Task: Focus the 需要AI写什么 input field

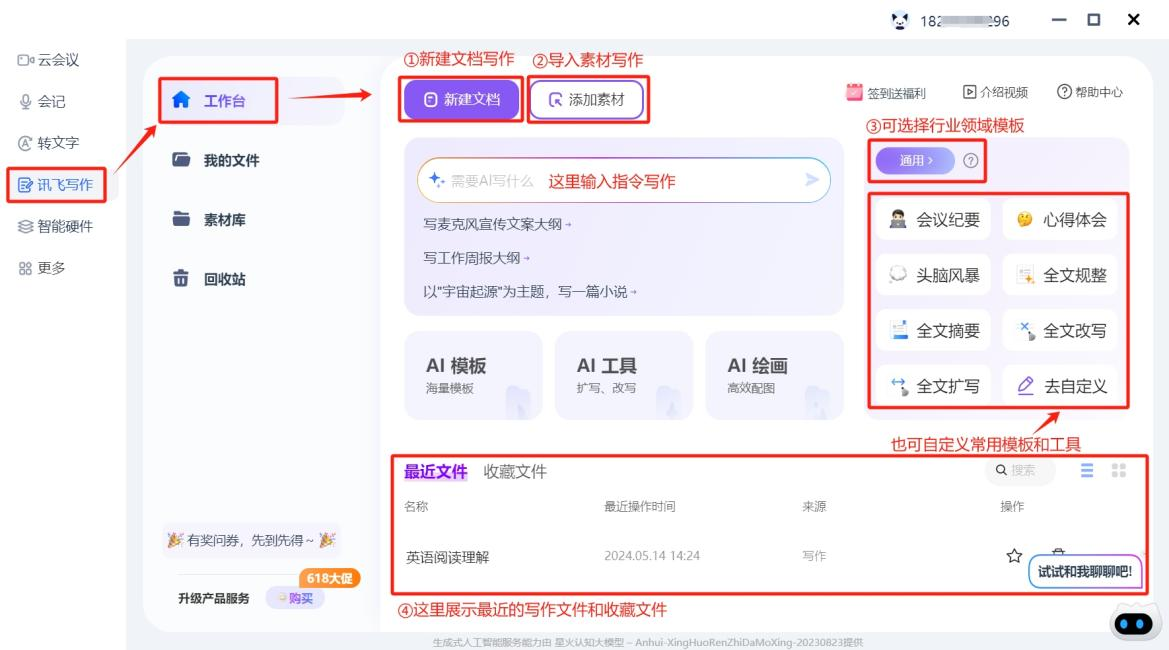Action: (623, 180)
